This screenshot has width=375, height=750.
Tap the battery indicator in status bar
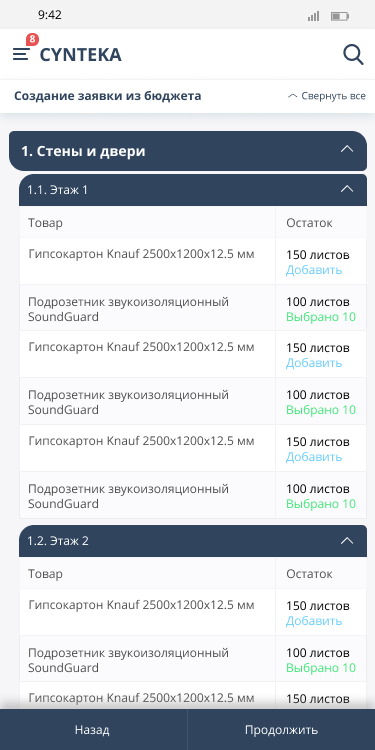pos(340,16)
